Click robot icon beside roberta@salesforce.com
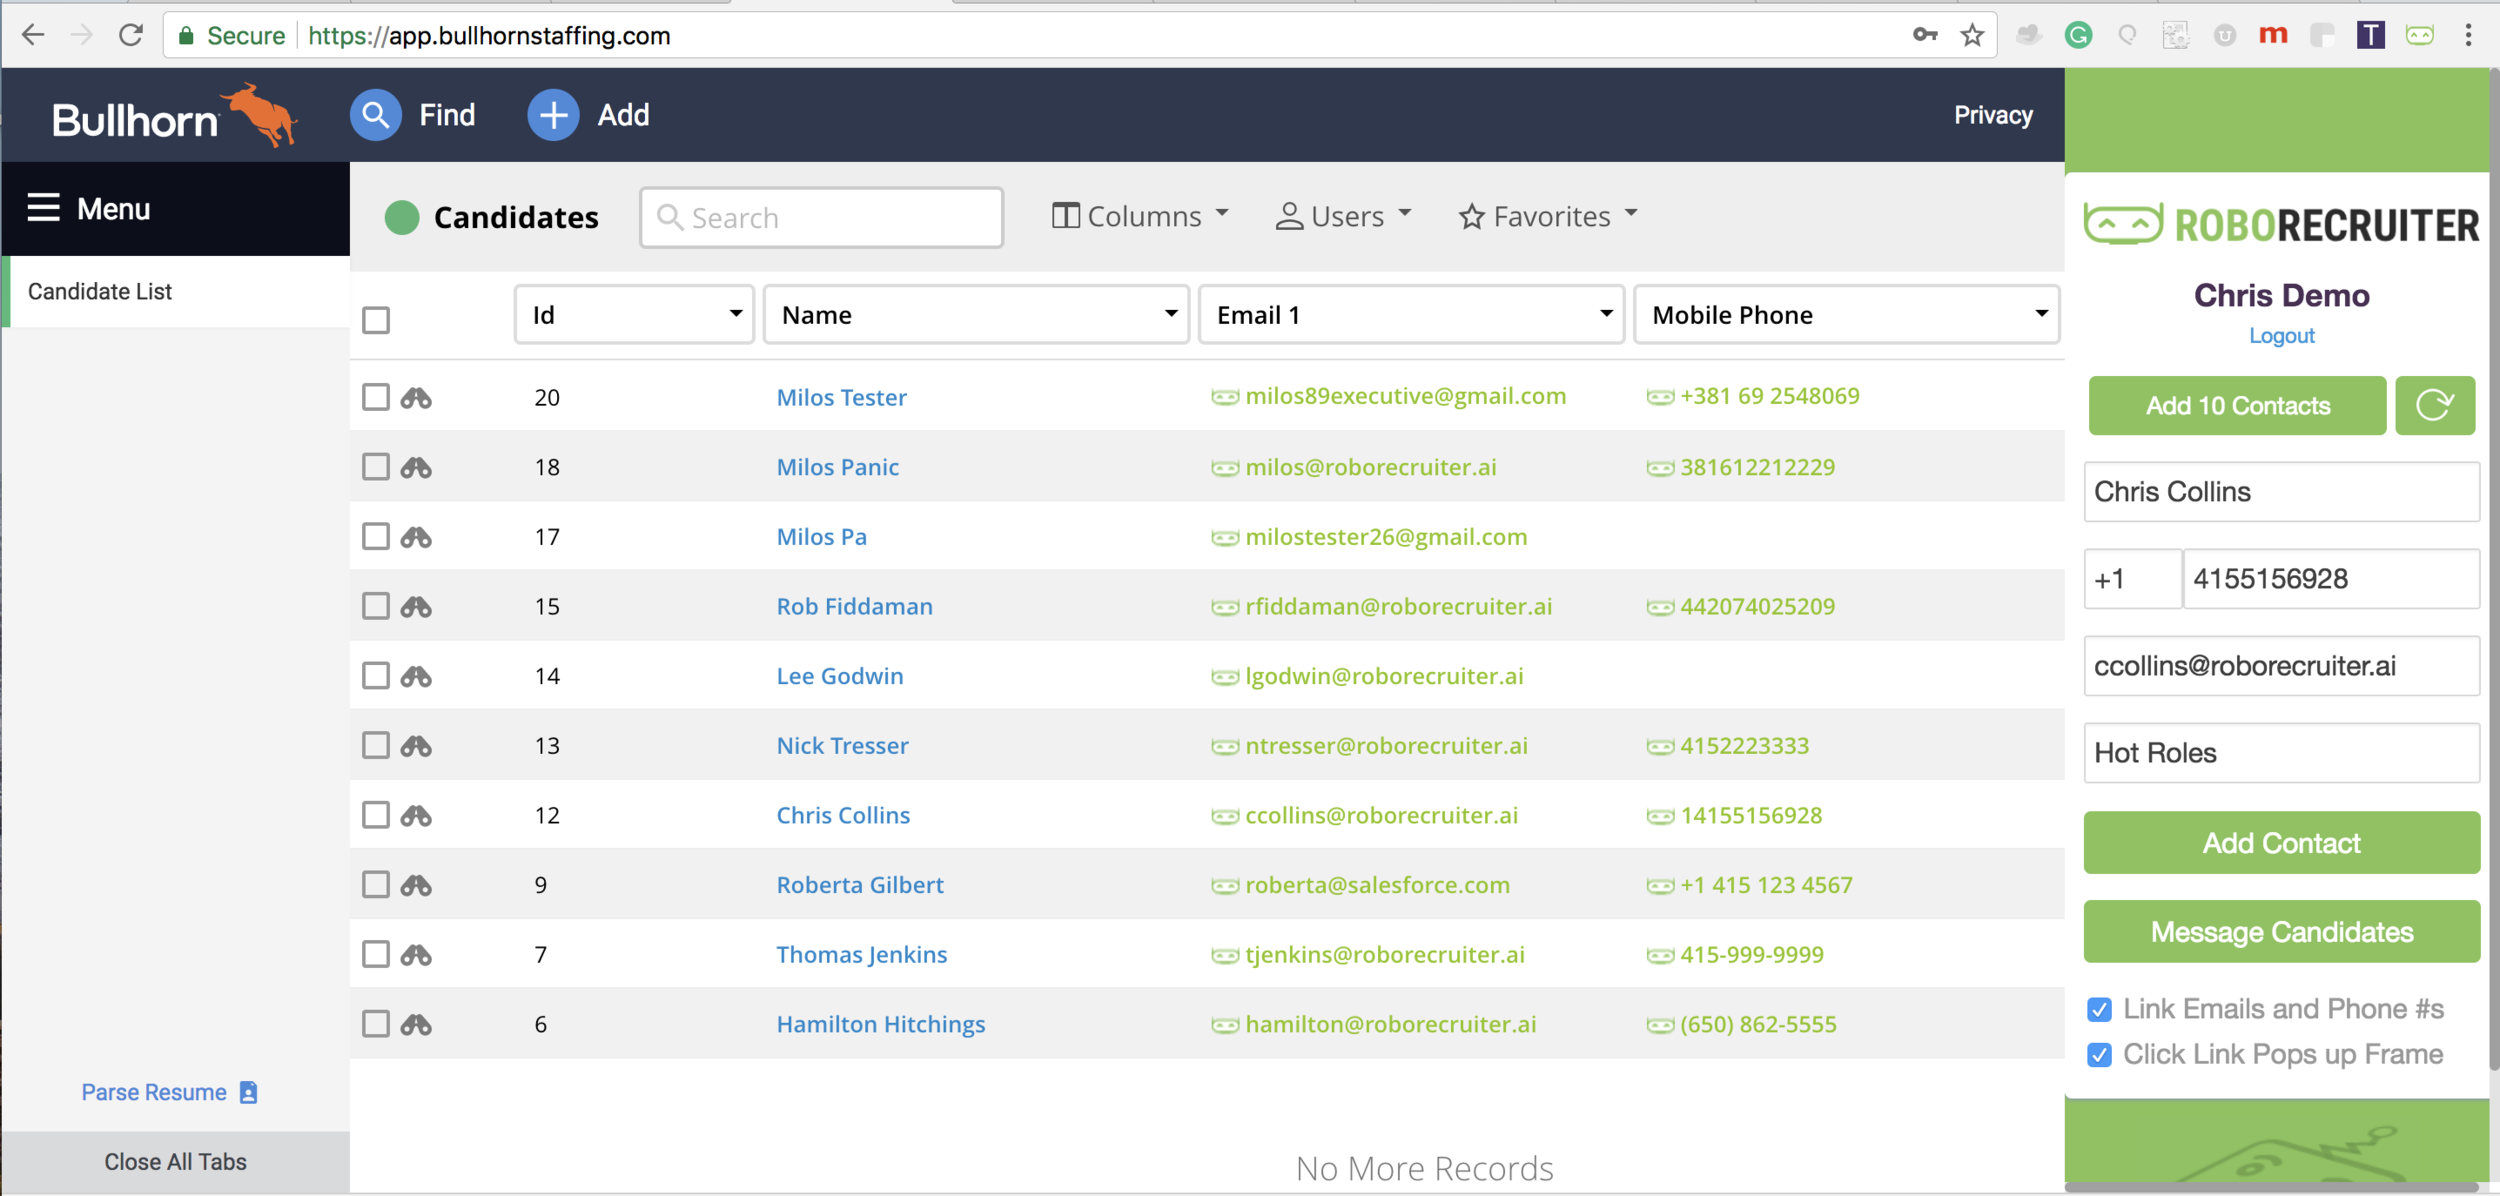Image resolution: width=2500 pixels, height=1196 pixels. coord(1225,886)
